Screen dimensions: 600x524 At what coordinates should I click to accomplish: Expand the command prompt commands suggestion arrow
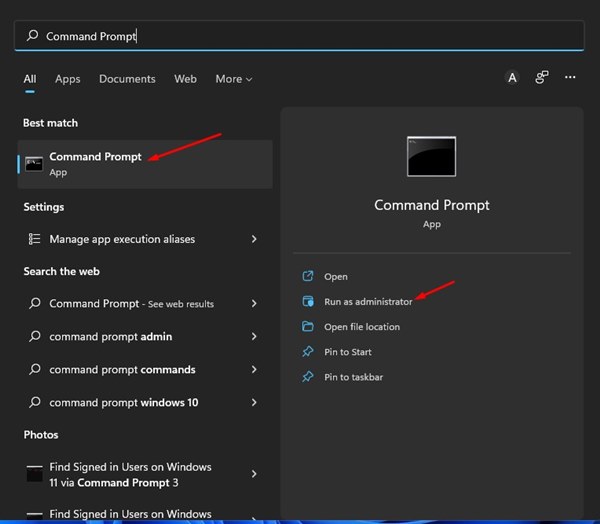(254, 370)
